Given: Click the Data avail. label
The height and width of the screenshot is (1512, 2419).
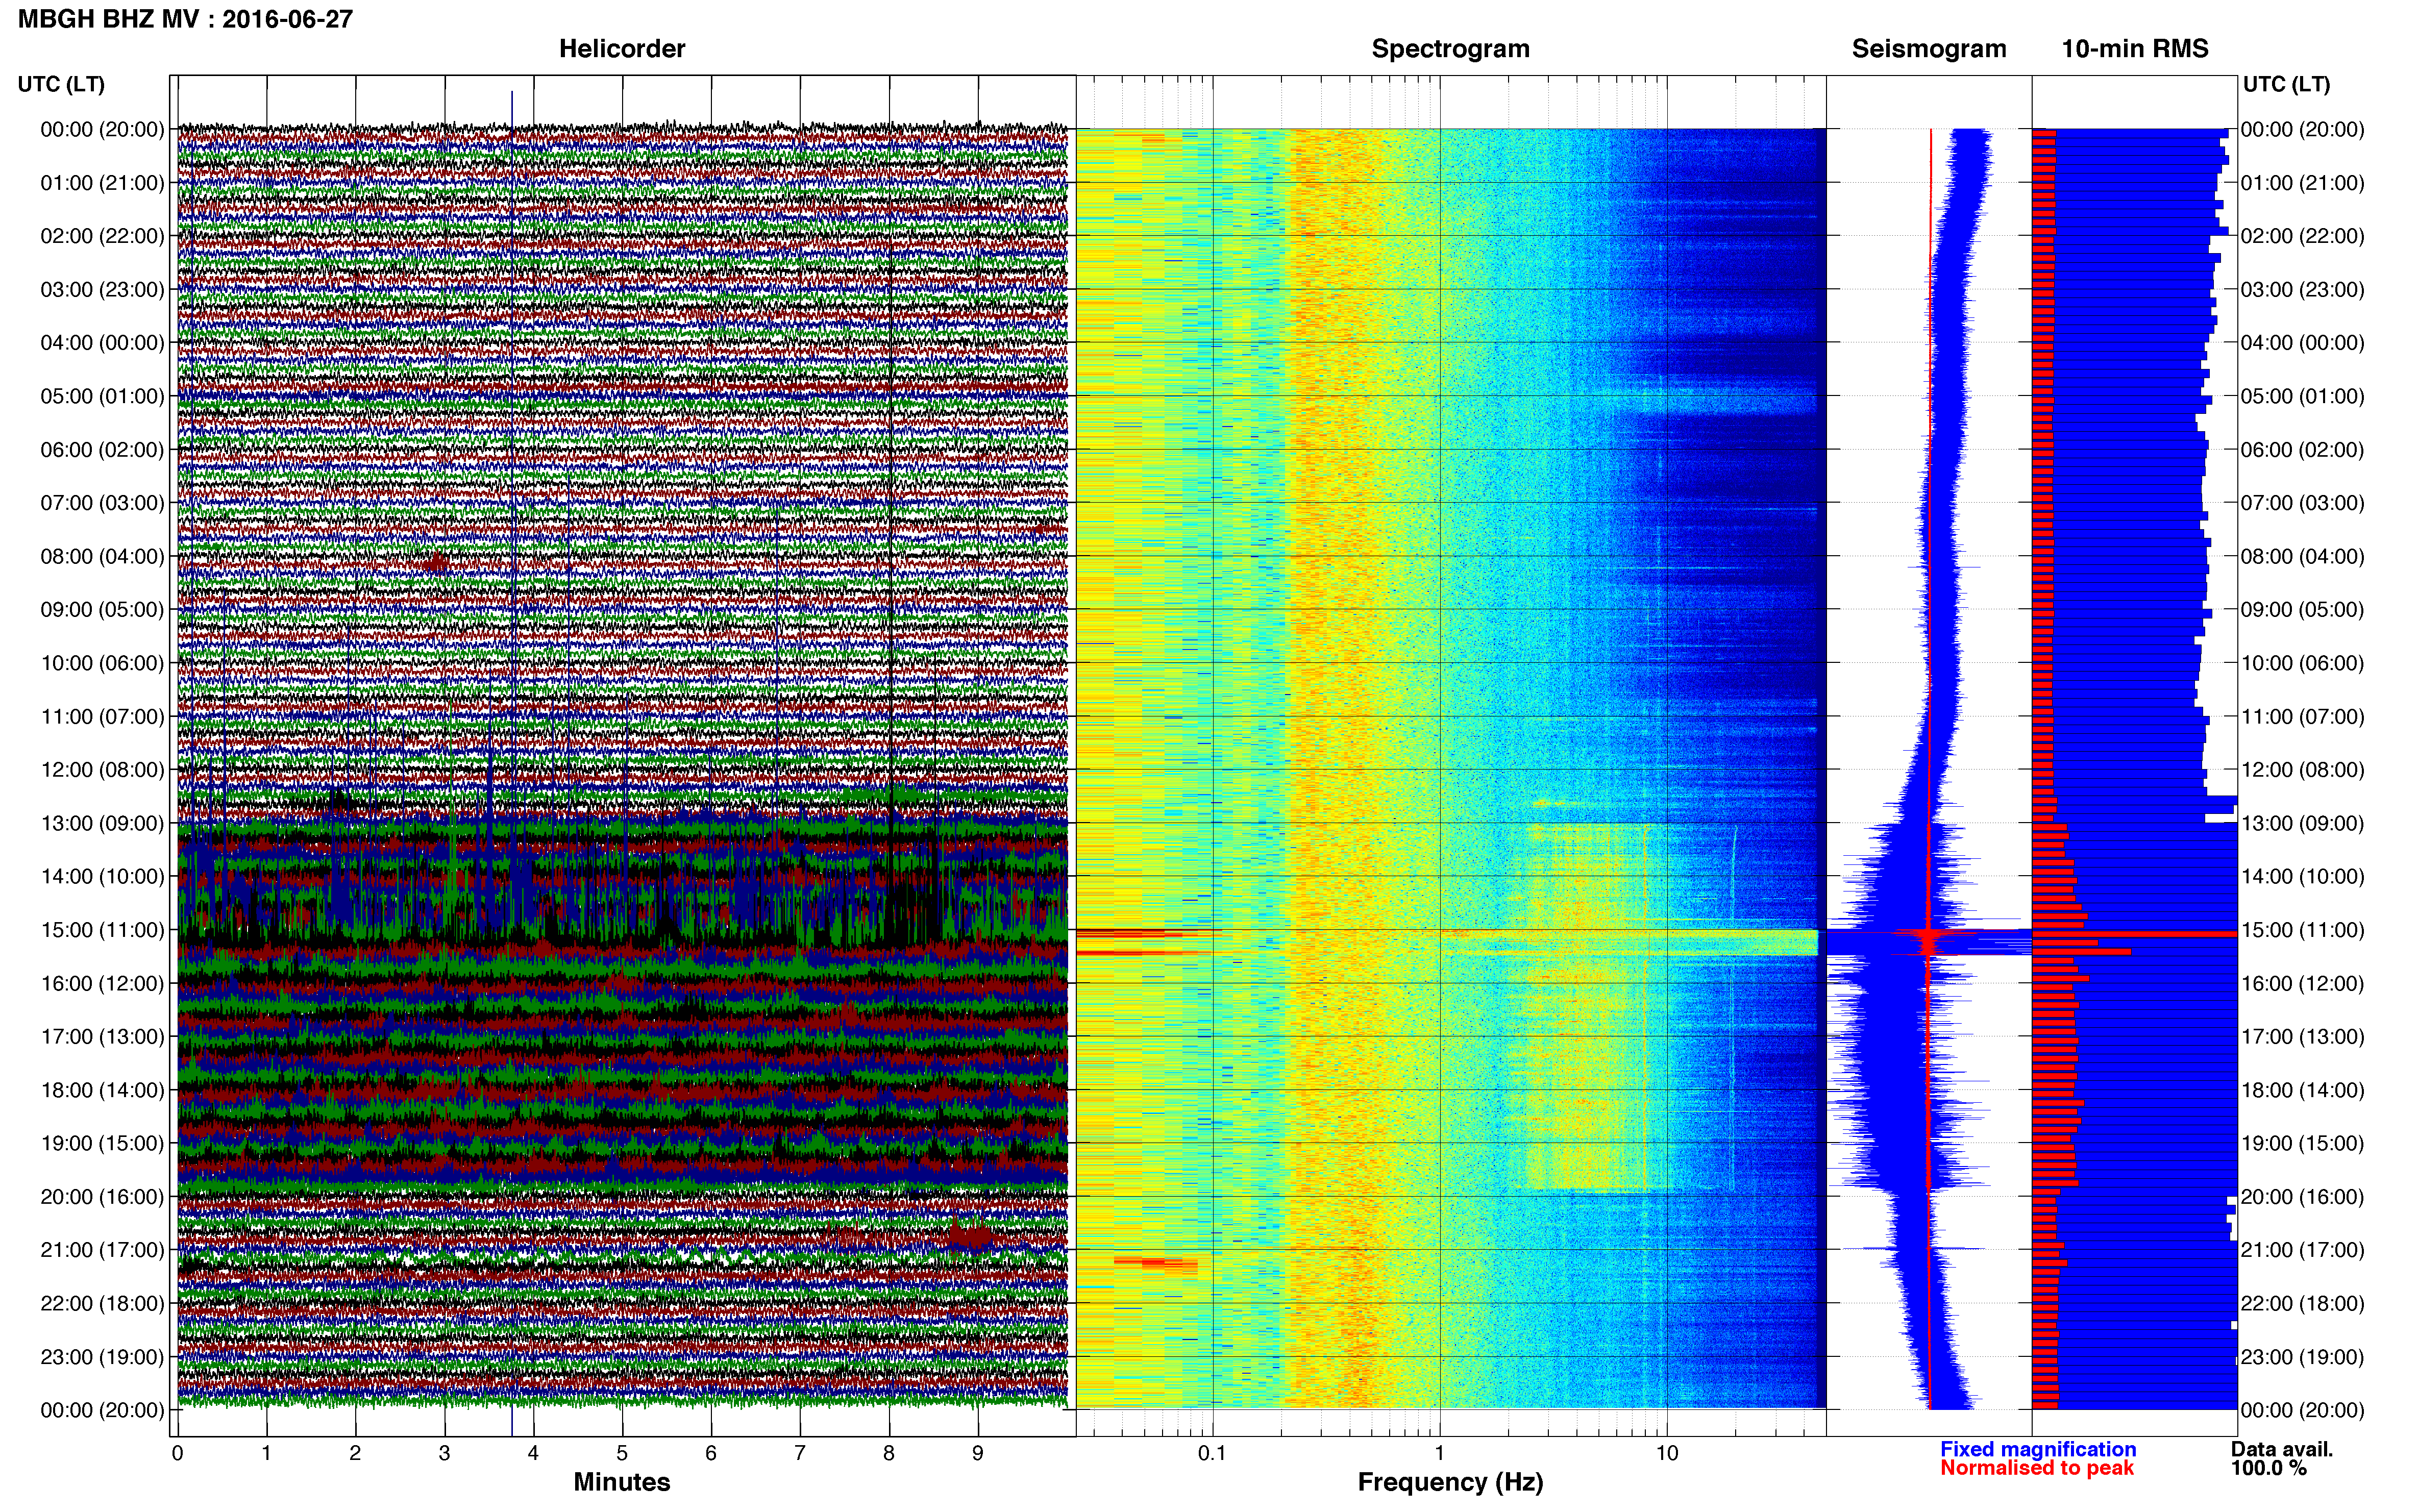Looking at the screenshot, I should tap(2282, 1449).
